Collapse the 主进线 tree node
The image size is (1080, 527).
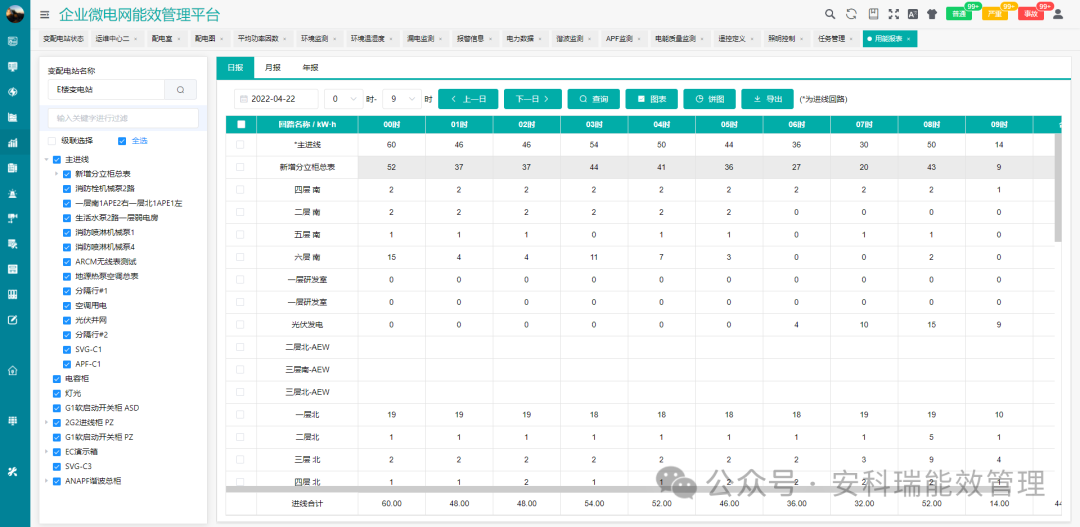pyautogui.click(x=47, y=159)
